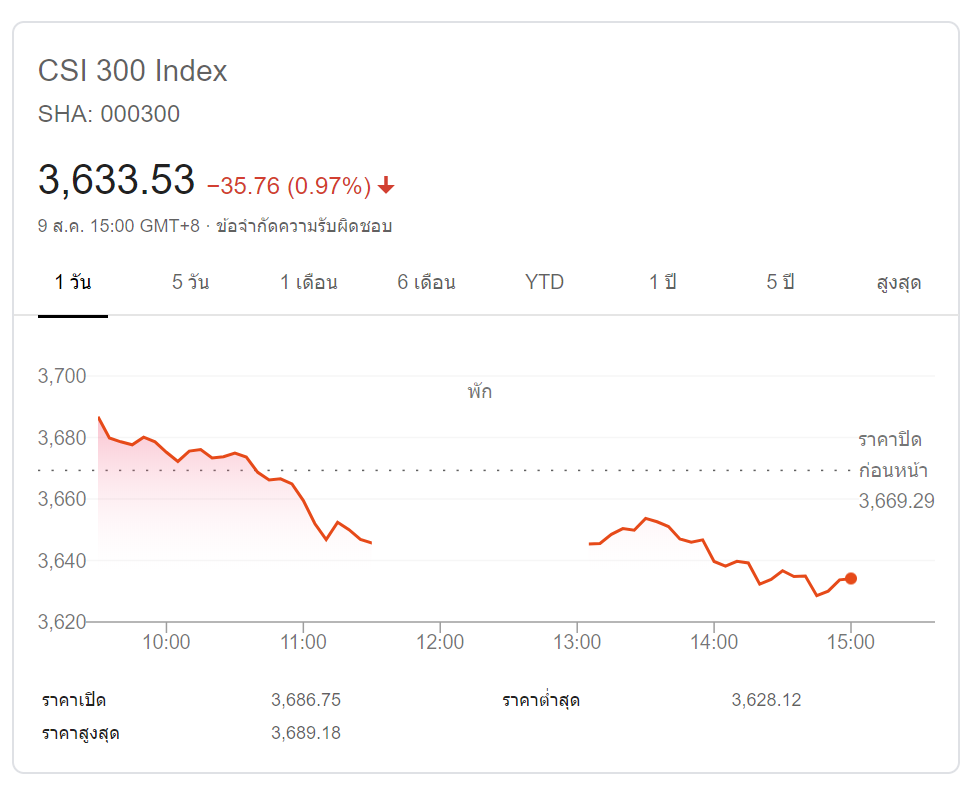Click the ราคาสูงสุด value 3,689.18
The height and width of the screenshot is (790, 972).
(305, 733)
